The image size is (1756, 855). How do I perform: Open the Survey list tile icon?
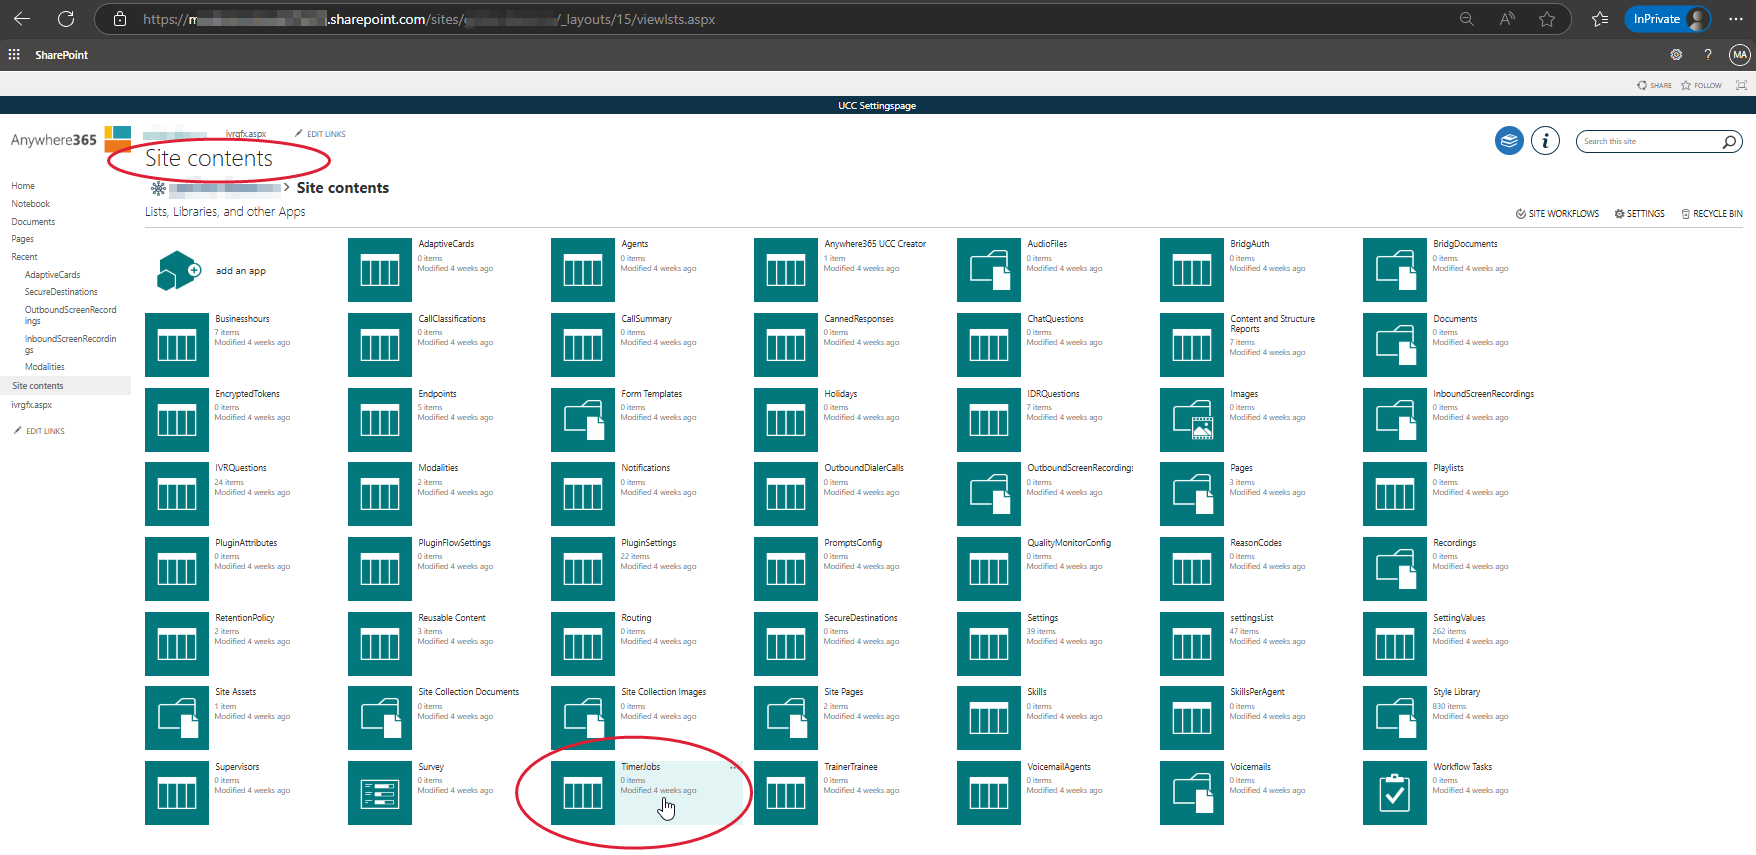point(380,793)
